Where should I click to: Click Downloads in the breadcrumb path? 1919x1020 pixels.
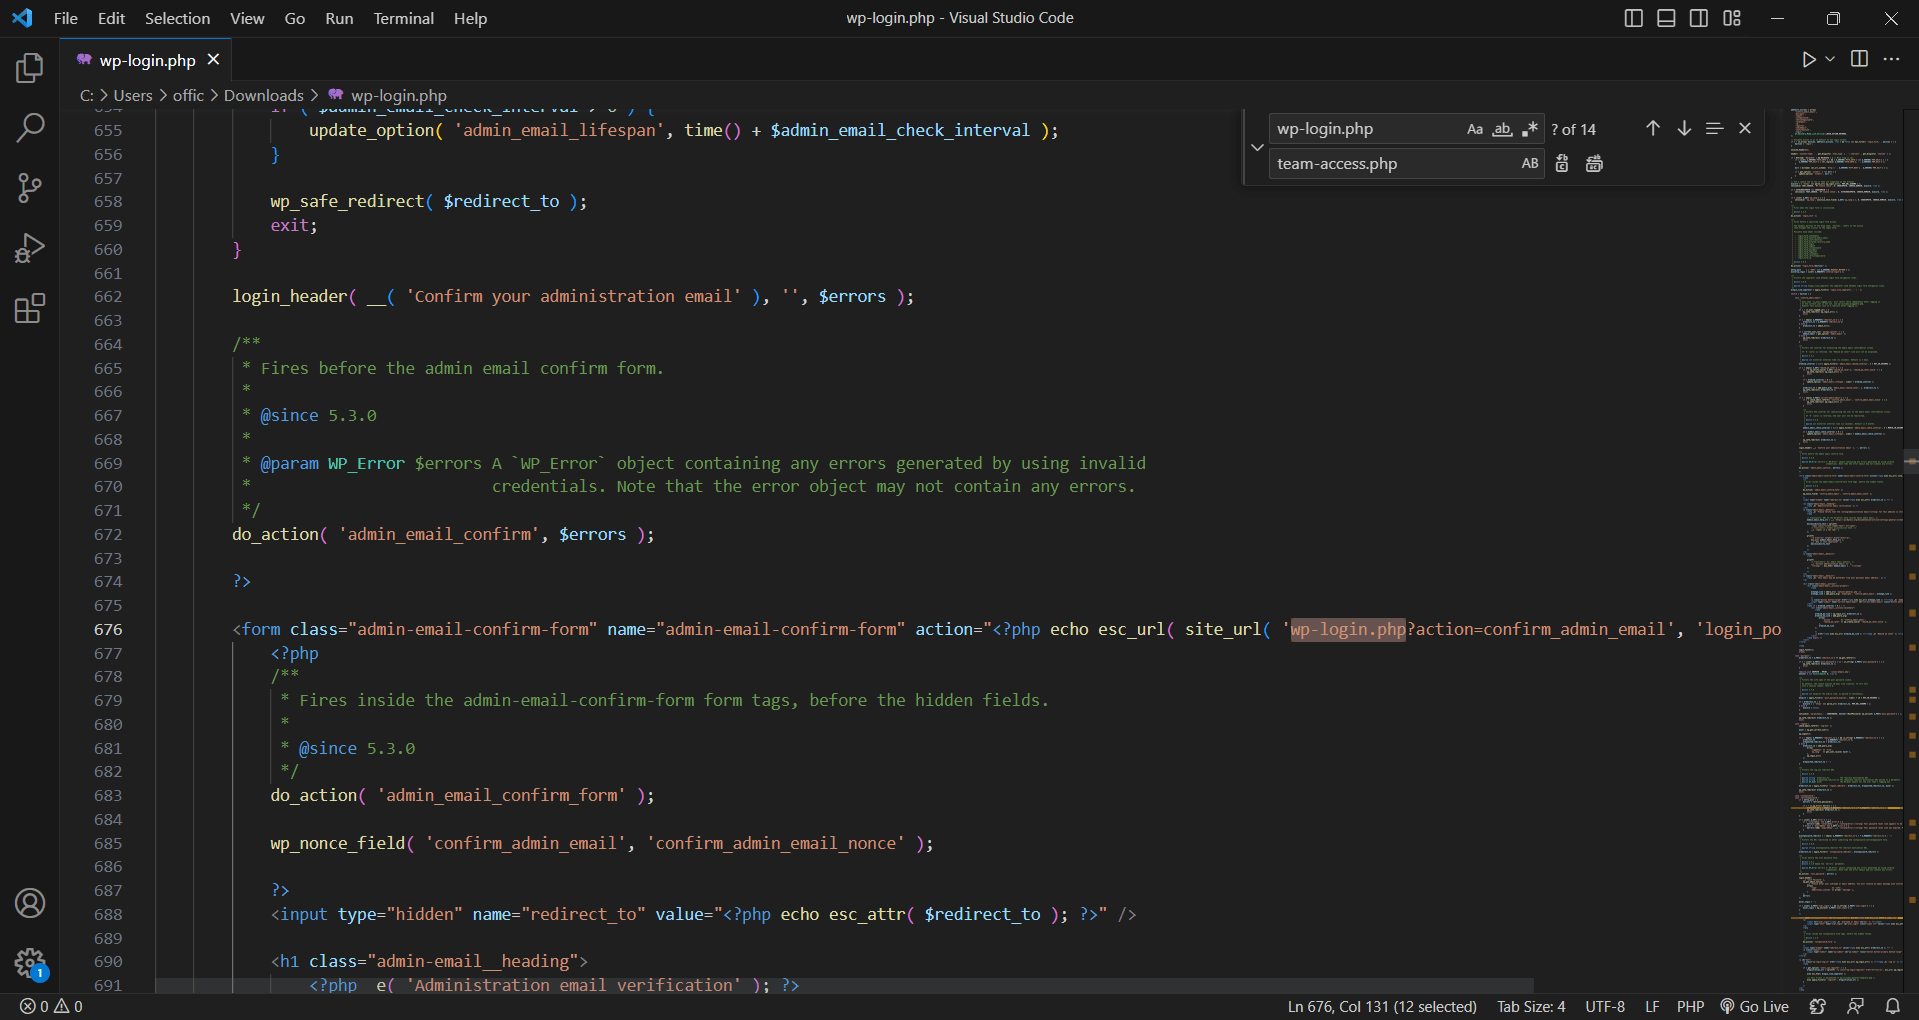coord(264,95)
